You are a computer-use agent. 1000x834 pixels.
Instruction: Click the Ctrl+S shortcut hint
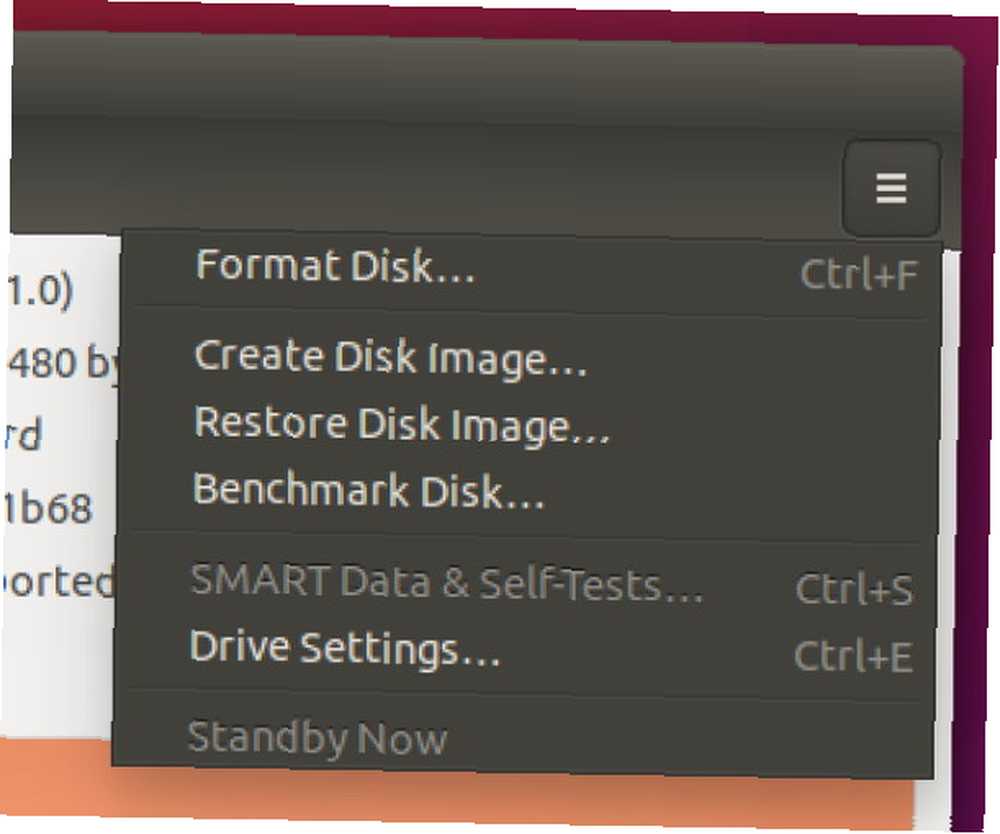pyautogui.click(x=855, y=589)
